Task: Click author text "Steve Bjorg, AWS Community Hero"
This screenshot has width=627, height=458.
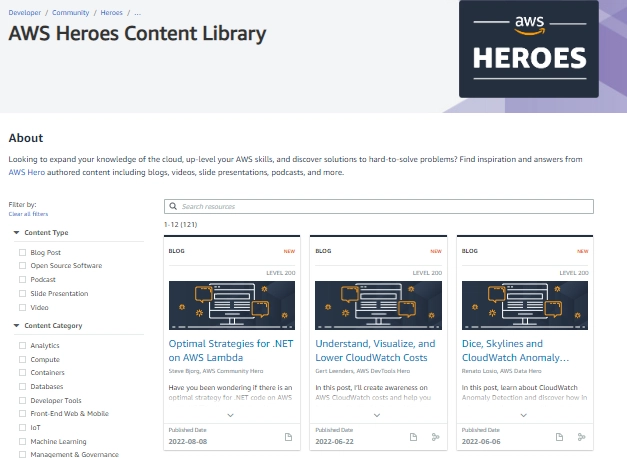Action: click(x=216, y=371)
